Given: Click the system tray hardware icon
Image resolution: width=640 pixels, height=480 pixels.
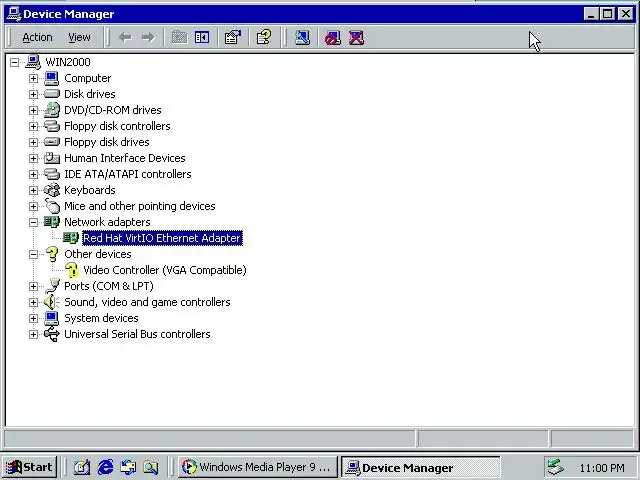Looking at the screenshot, I should 556,467.
